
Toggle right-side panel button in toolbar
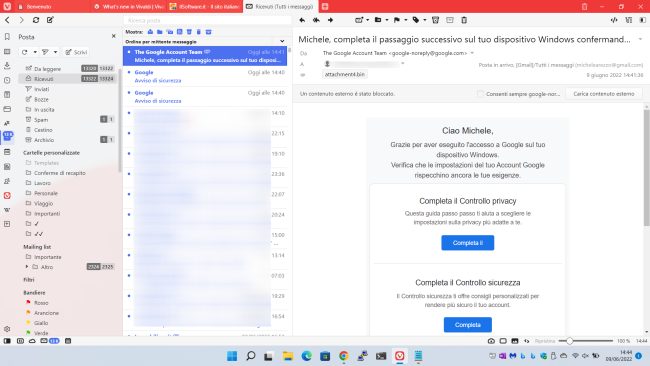click(643, 20)
